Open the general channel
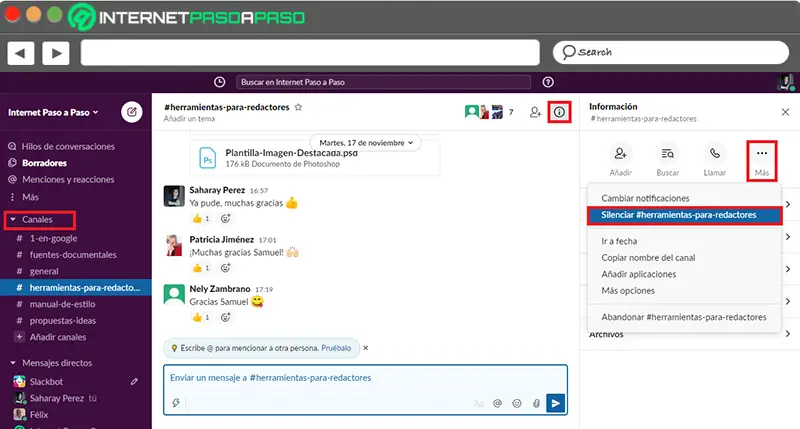Screen dimensions: 800x429 [44, 271]
